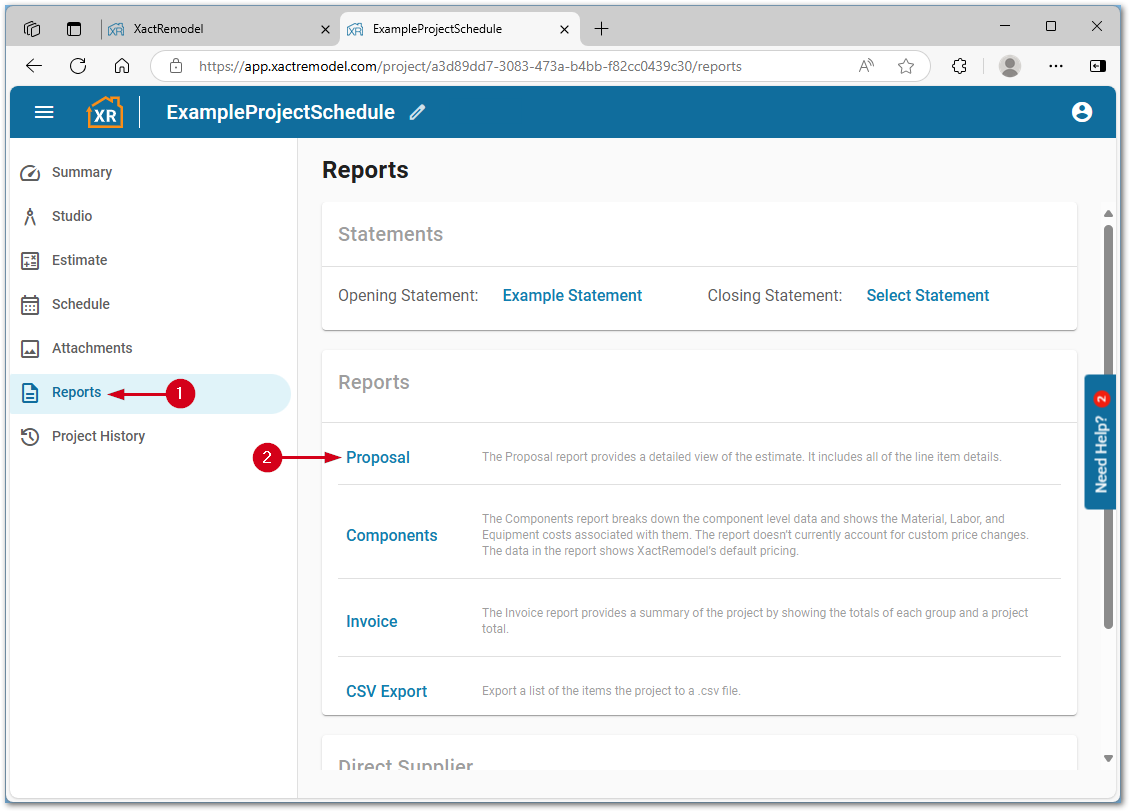Go to Studio in the sidebar
Screen dimensions: 1130x812
point(71,216)
